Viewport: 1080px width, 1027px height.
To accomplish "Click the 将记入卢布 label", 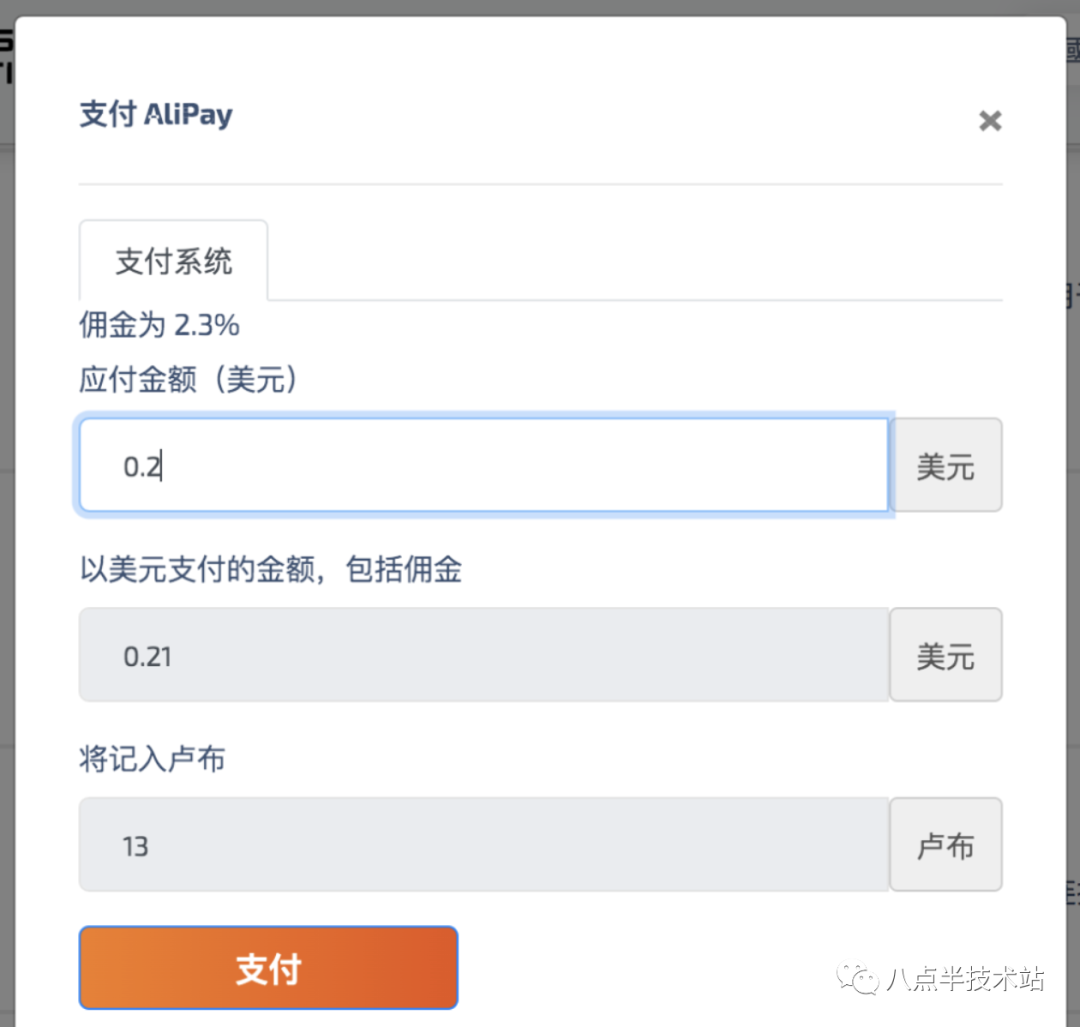I will click(152, 759).
